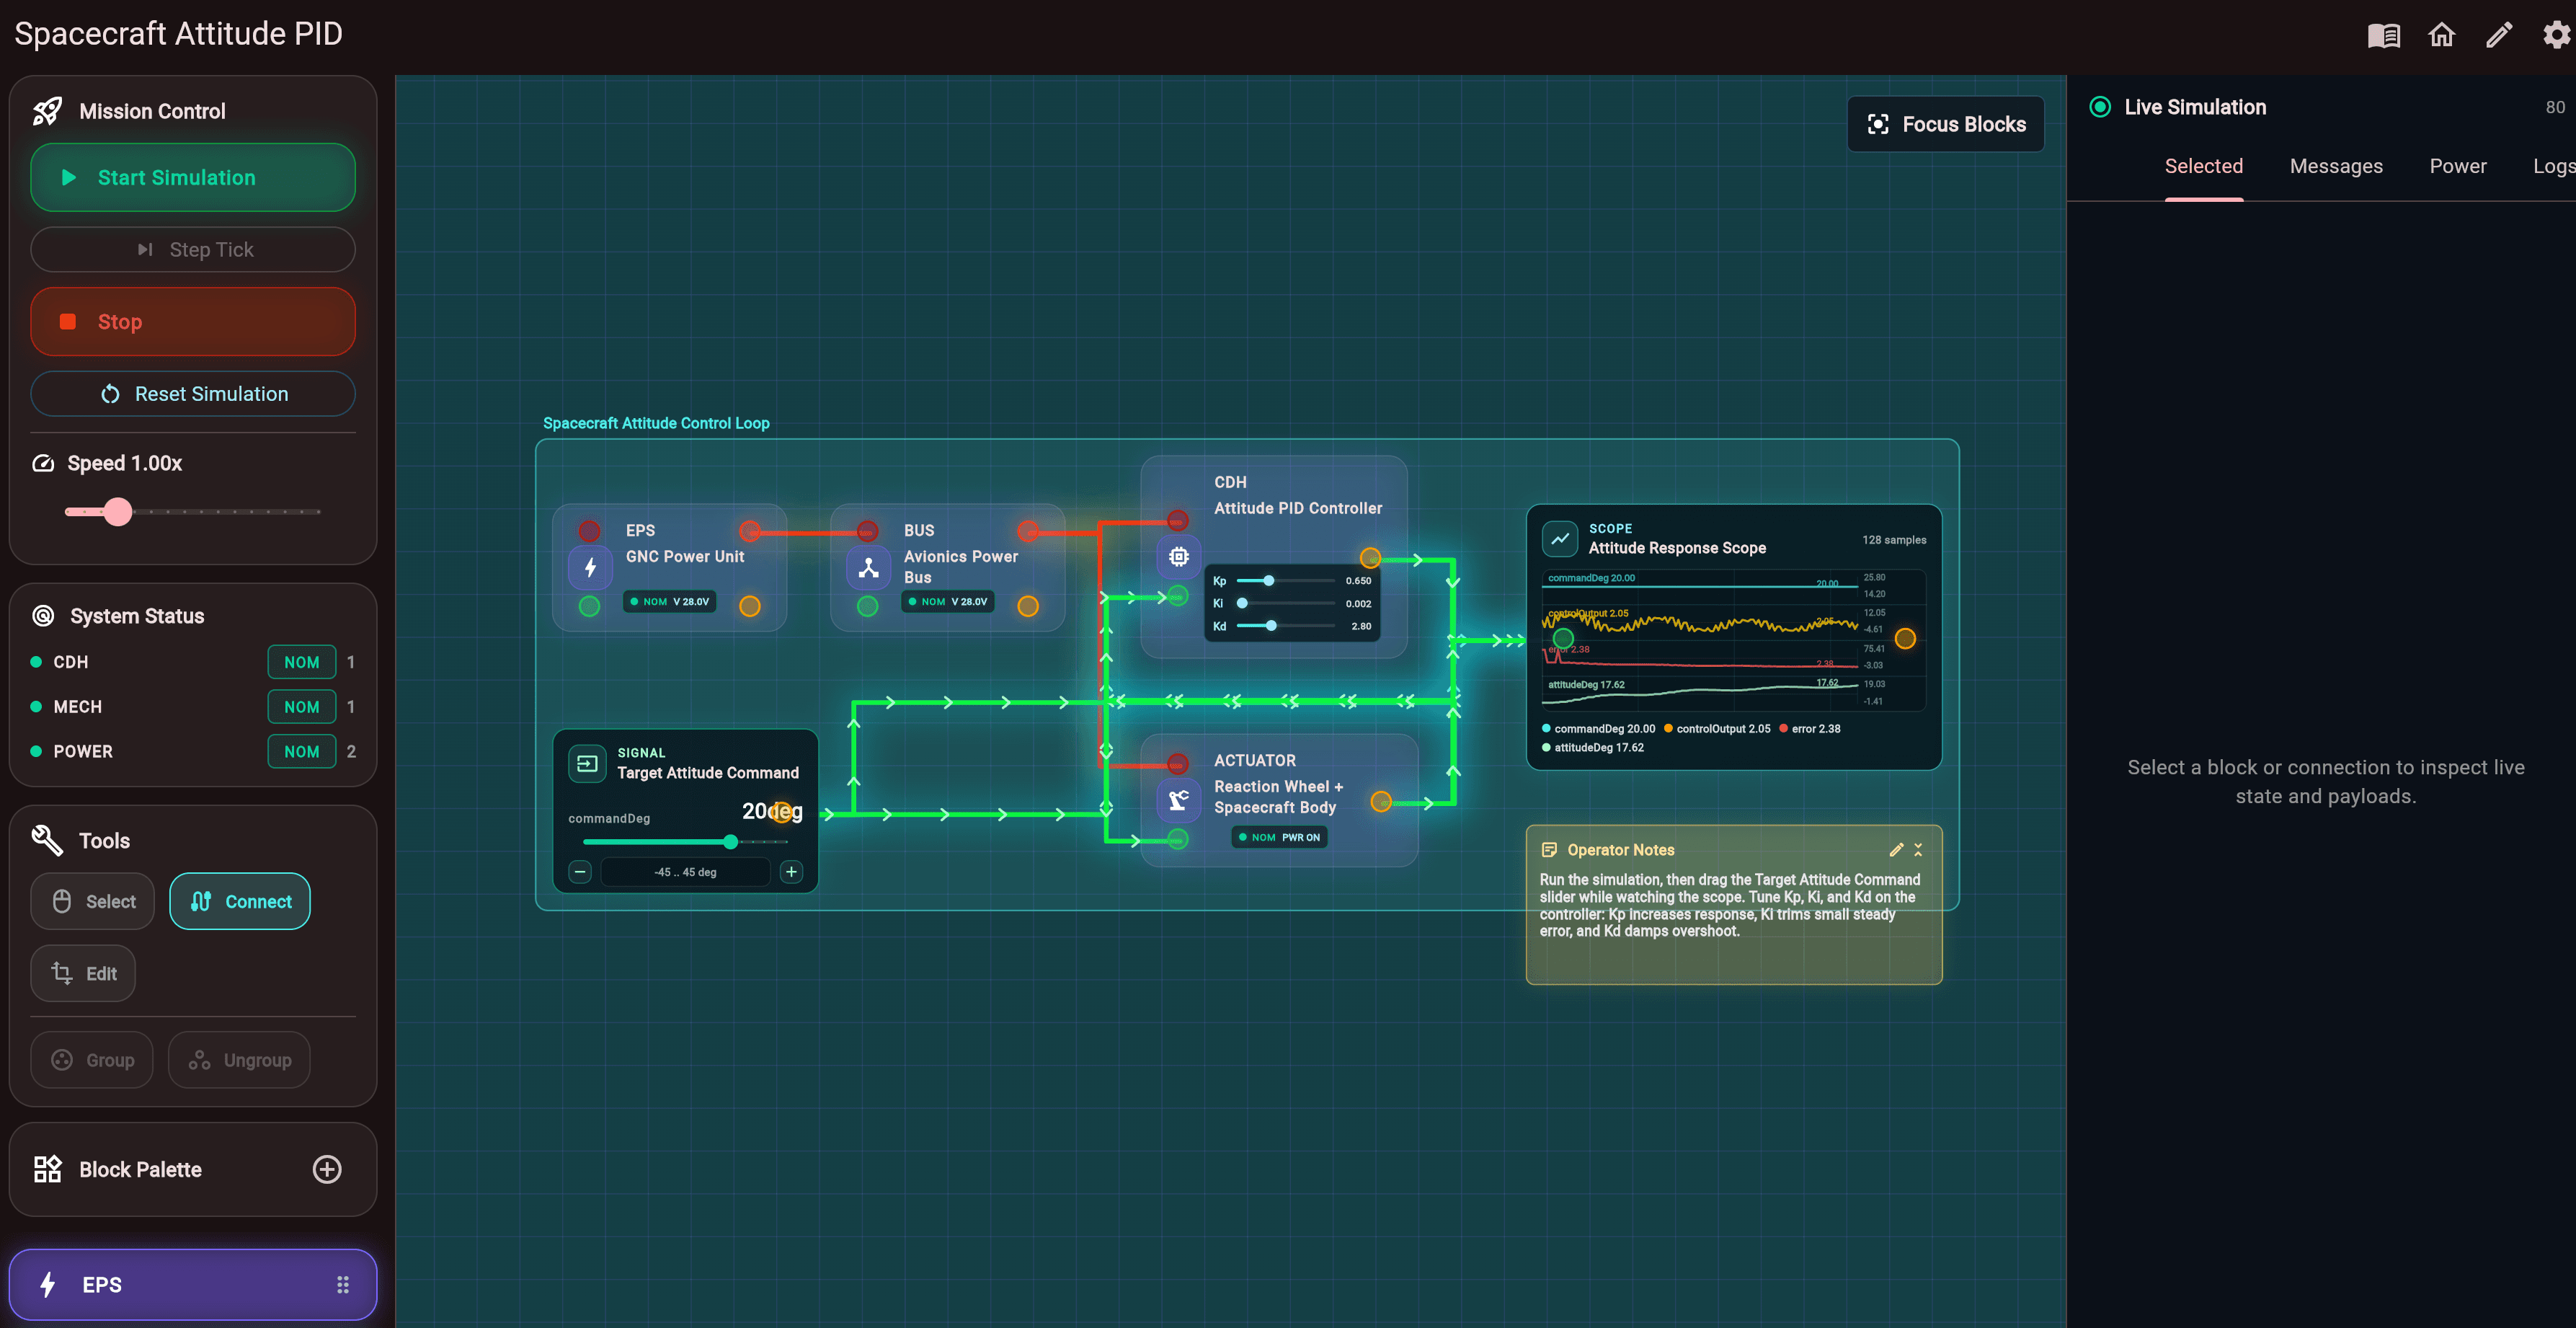The height and width of the screenshot is (1328, 2576).
Task: Start the simulation
Action: [193, 177]
